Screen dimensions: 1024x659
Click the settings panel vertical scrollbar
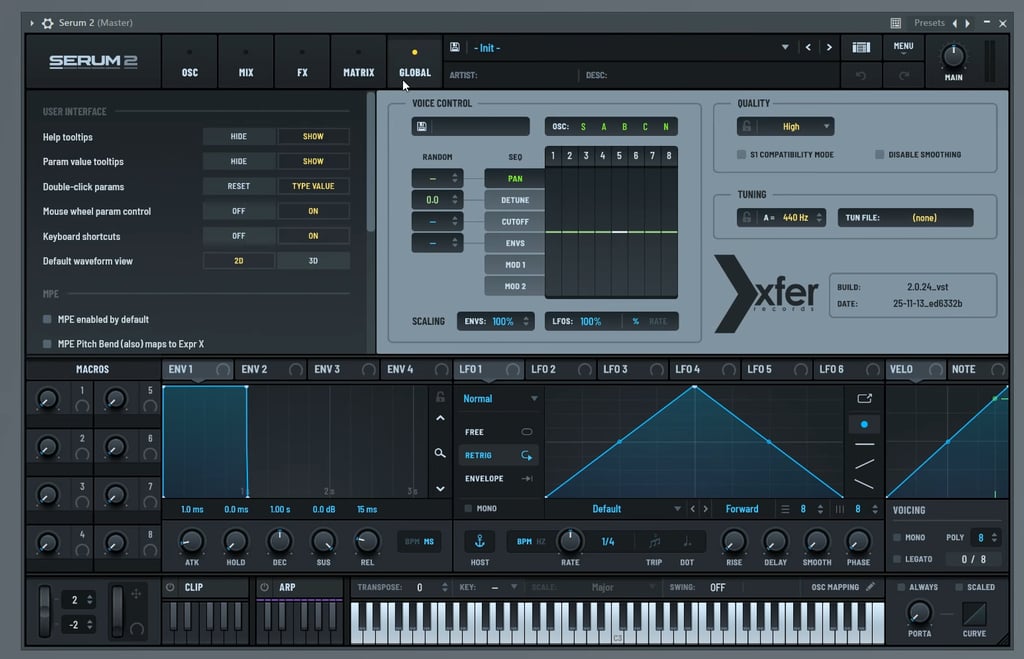click(x=370, y=161)
